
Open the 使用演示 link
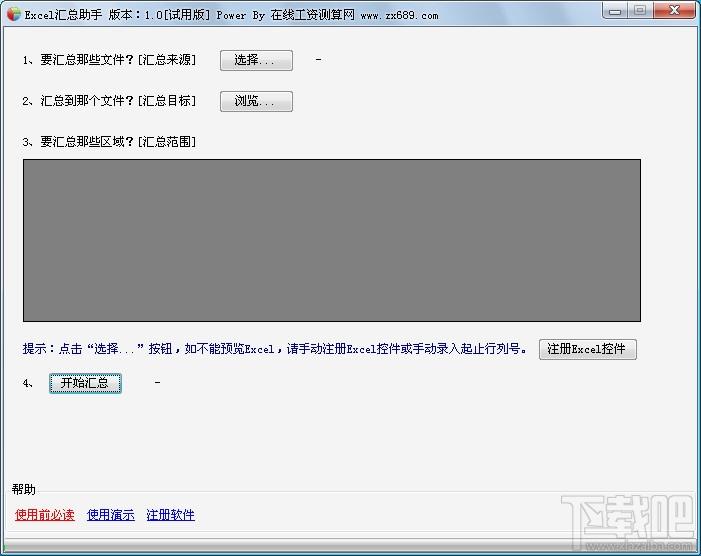pyautogui.click(x=110, y=515)
